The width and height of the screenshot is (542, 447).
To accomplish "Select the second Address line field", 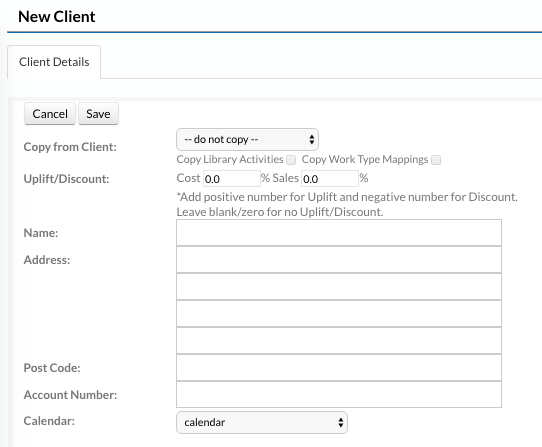I will [339, 287].
